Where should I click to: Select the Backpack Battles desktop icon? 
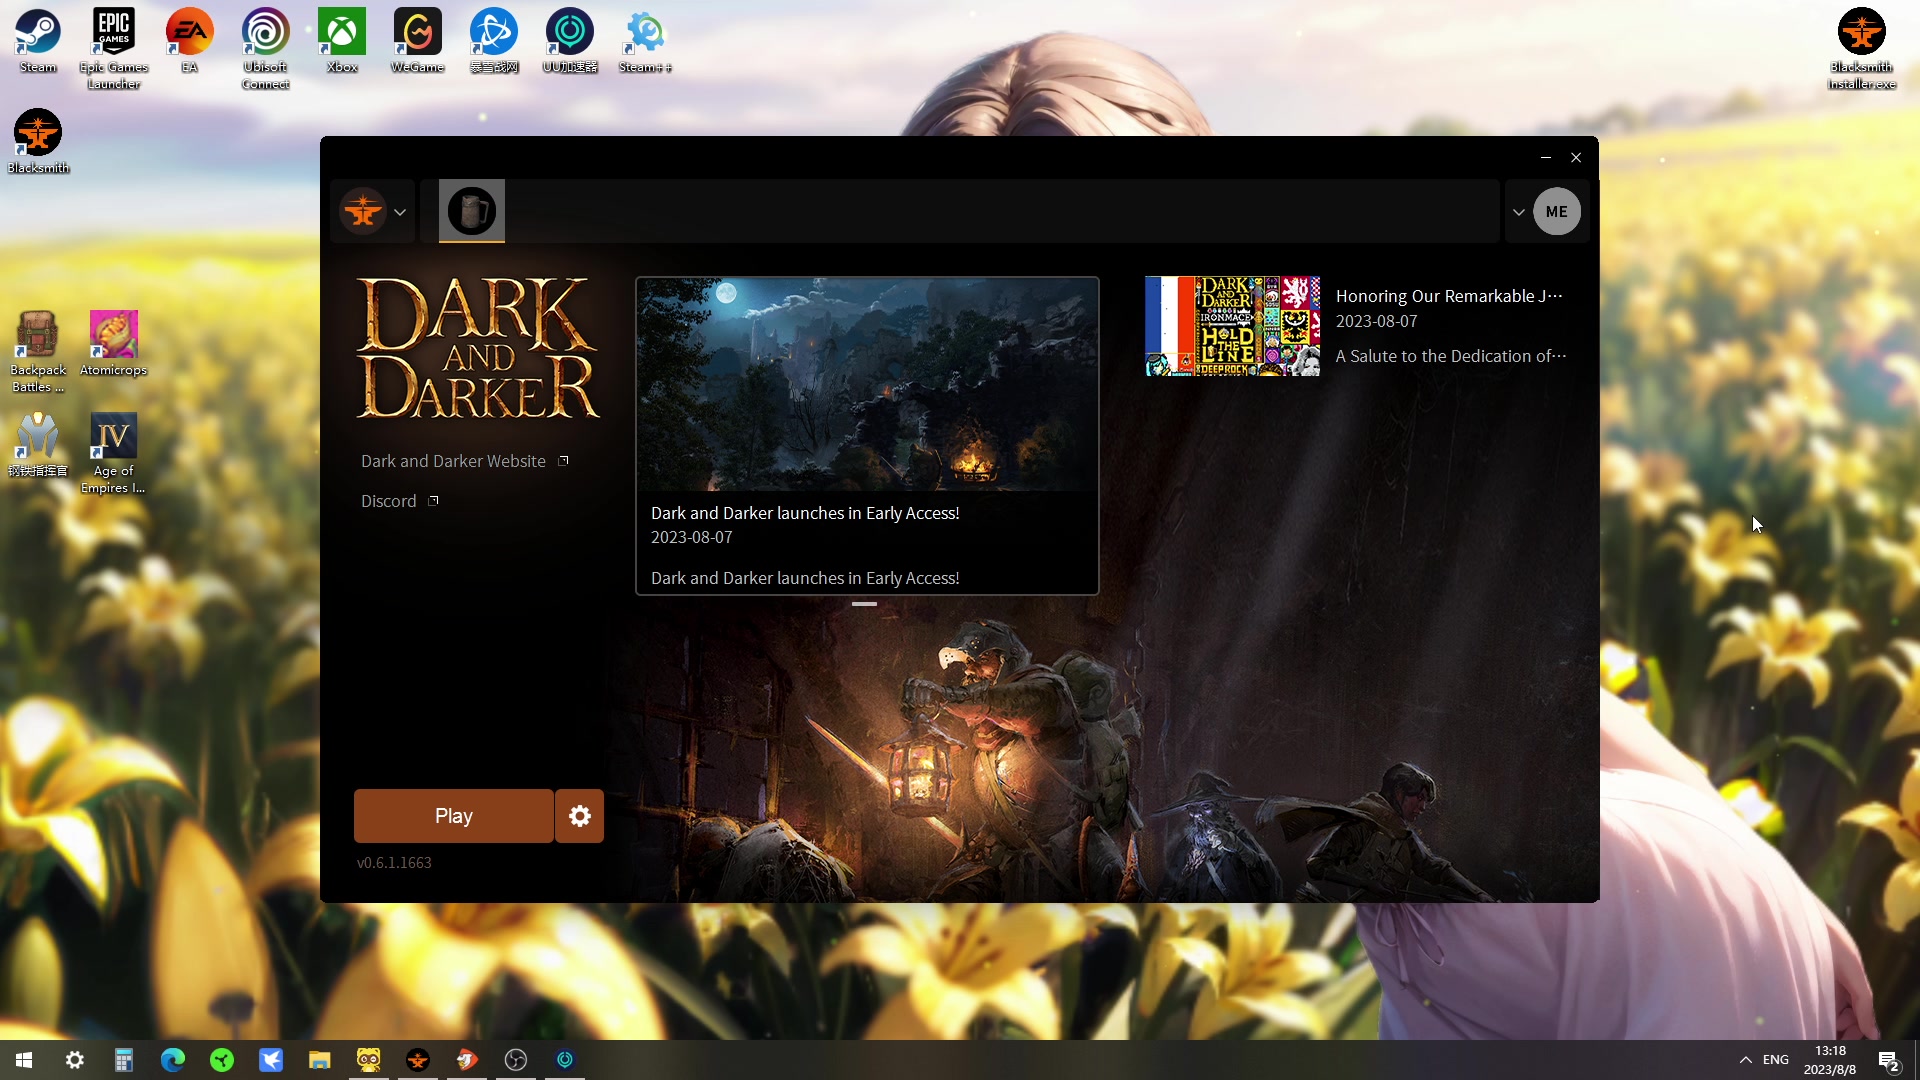tap(38, 352)
